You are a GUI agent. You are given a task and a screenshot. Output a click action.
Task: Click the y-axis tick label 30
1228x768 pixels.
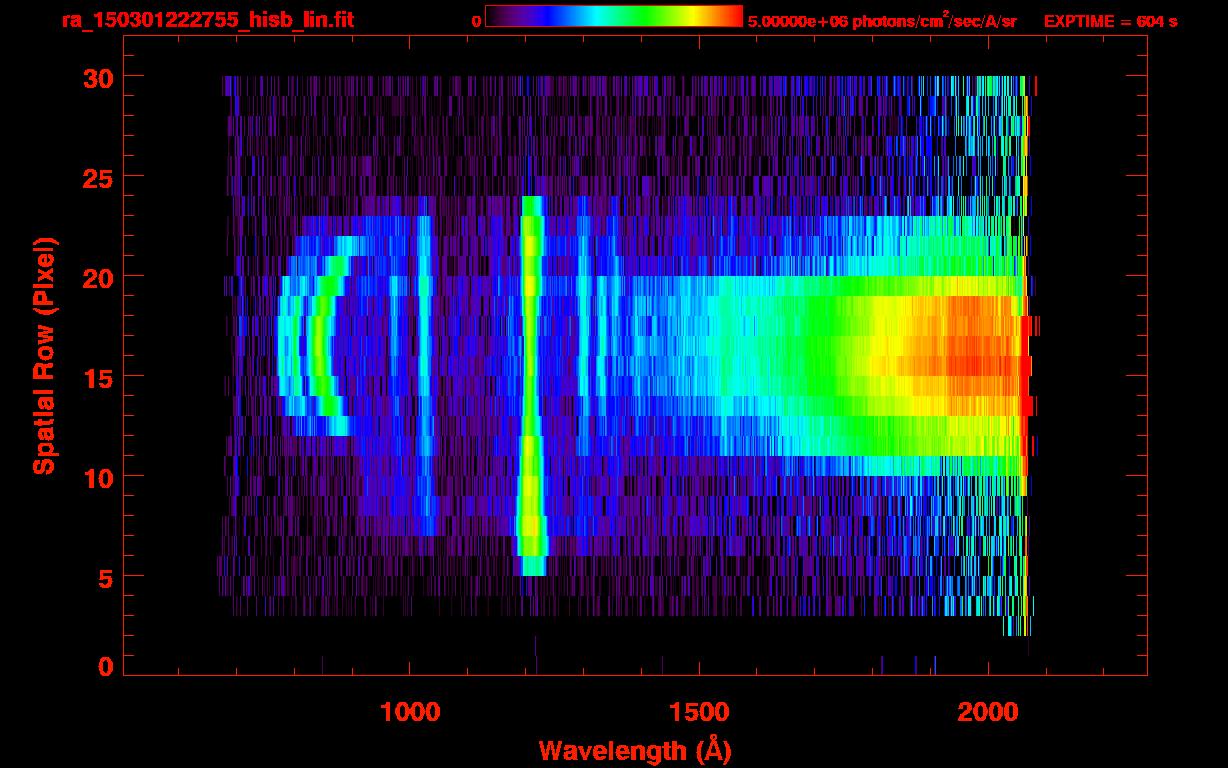[98, 77]
